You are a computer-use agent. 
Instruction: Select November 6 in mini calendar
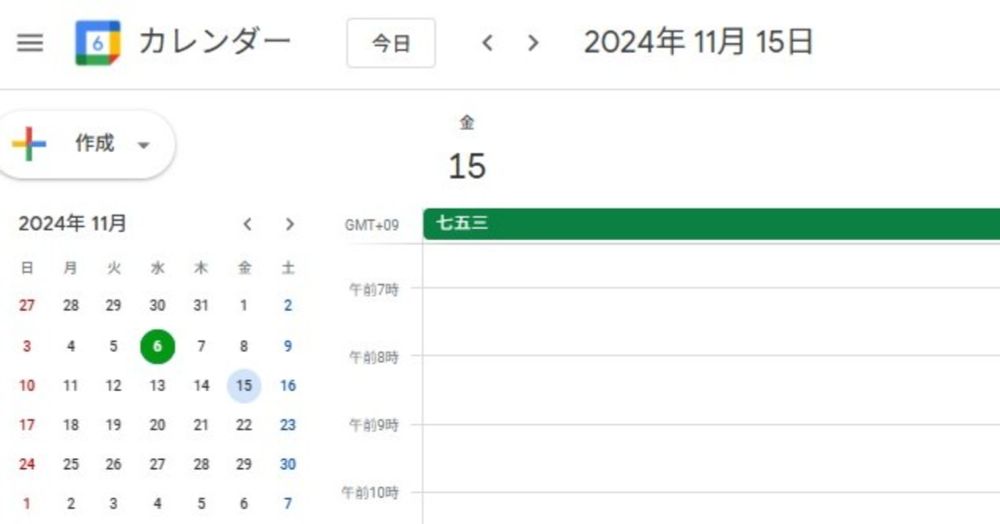click(x=157, y=346)
